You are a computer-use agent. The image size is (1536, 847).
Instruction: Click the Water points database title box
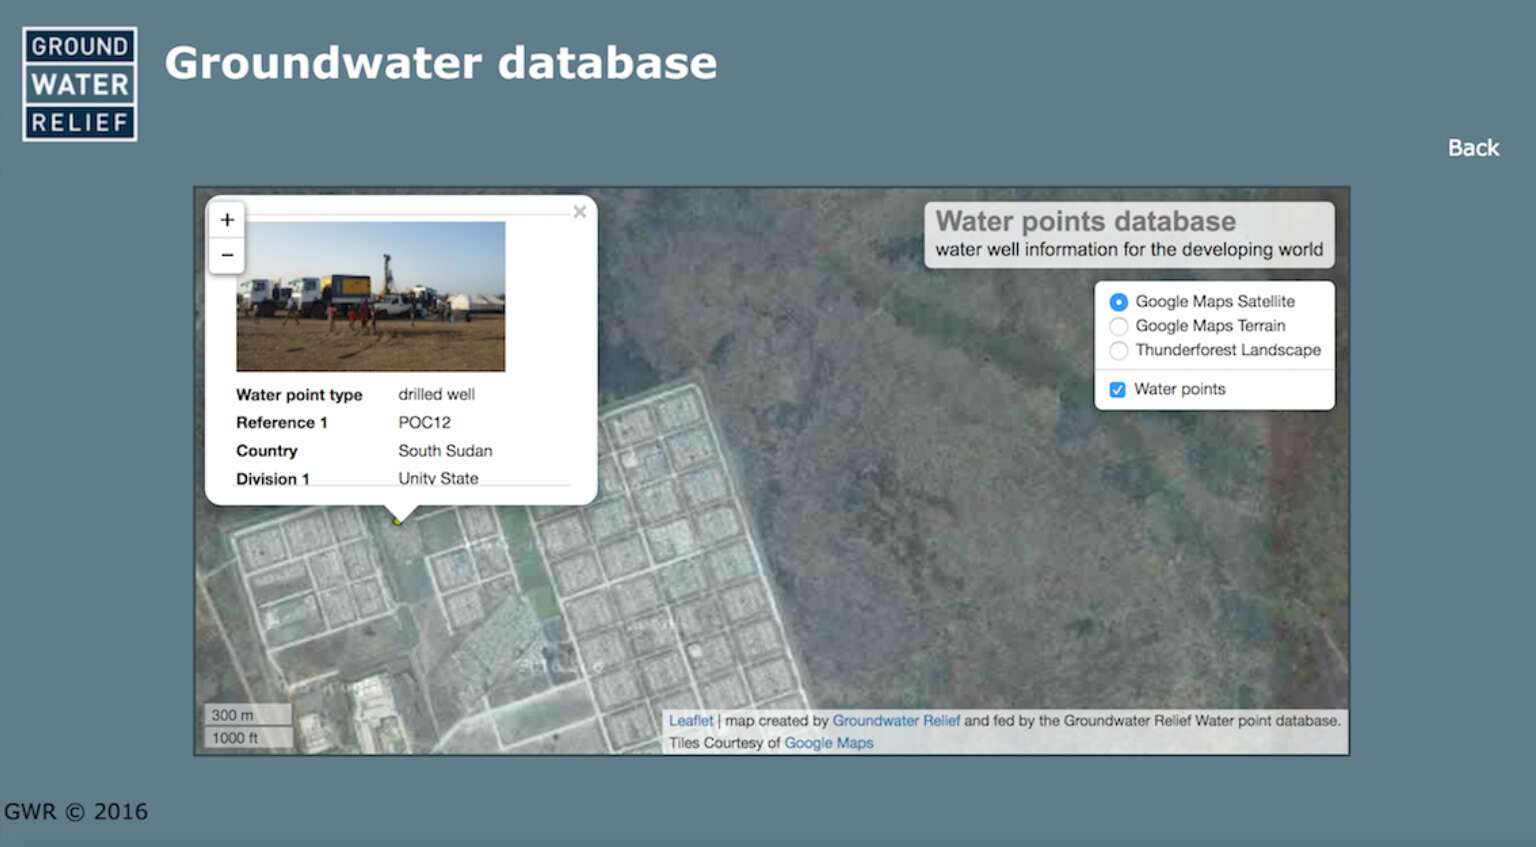click(x=1129, y=235)
